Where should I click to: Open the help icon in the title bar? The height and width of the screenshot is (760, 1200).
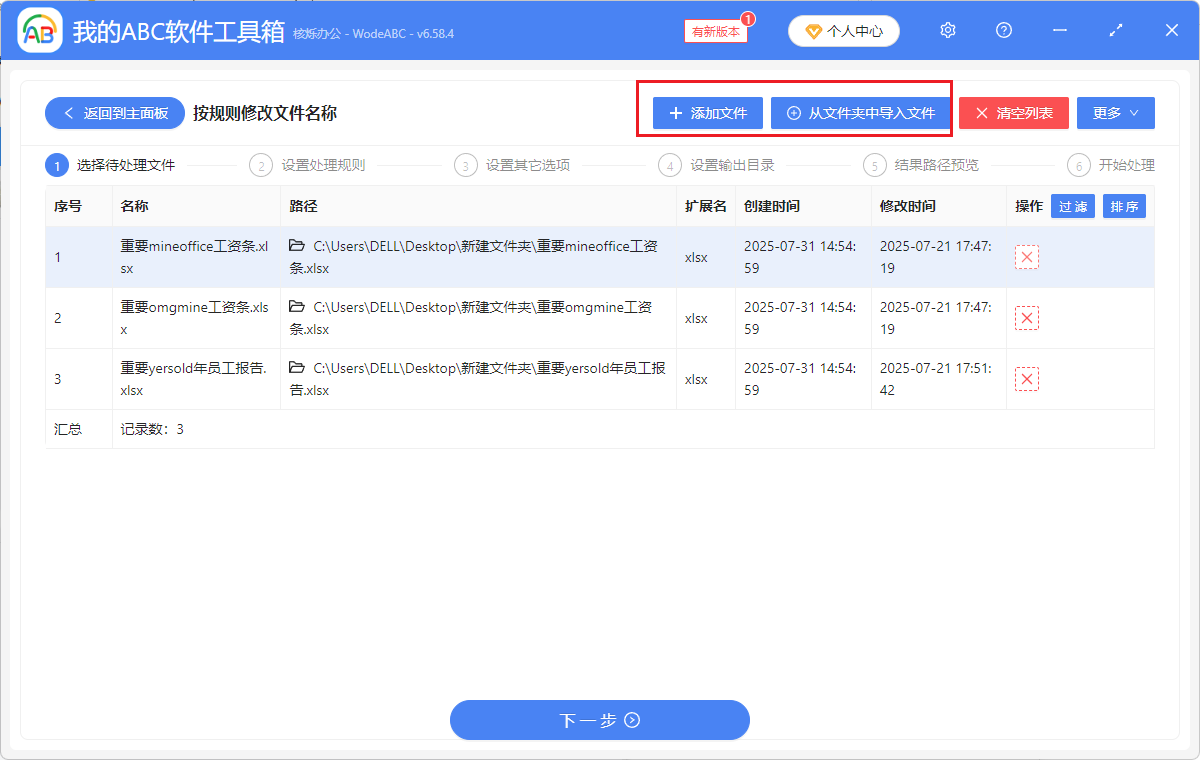[1003, 30]
